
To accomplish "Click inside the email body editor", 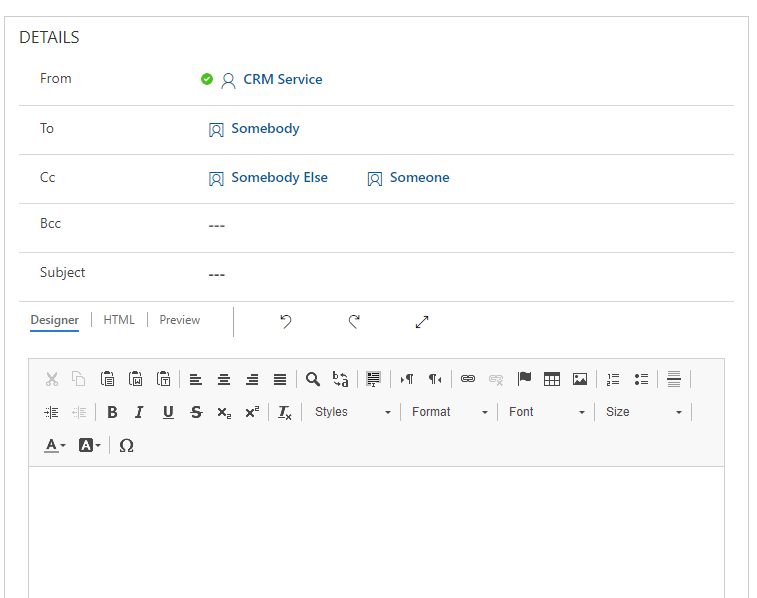I will pos(377,532).
